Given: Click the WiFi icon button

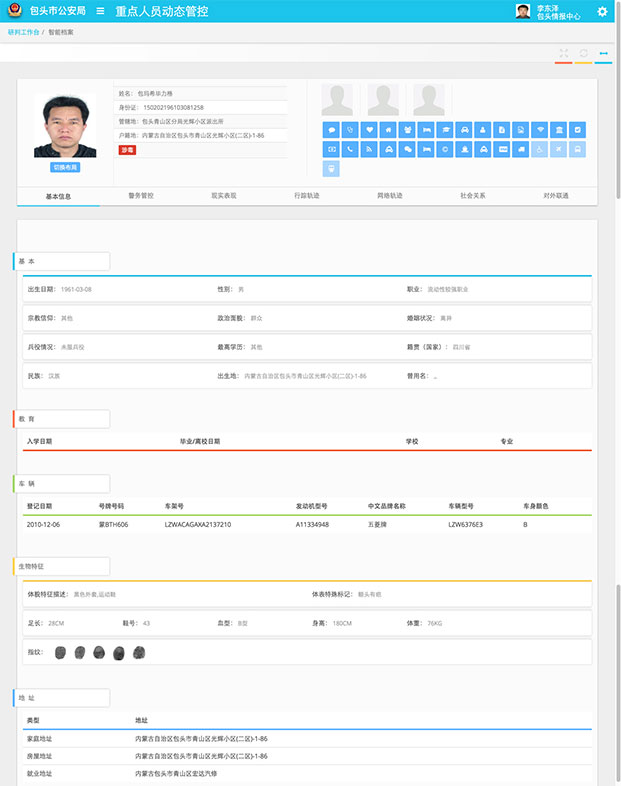Looking at the screenshot, I should pyautogui.click(x=540, y=130).
